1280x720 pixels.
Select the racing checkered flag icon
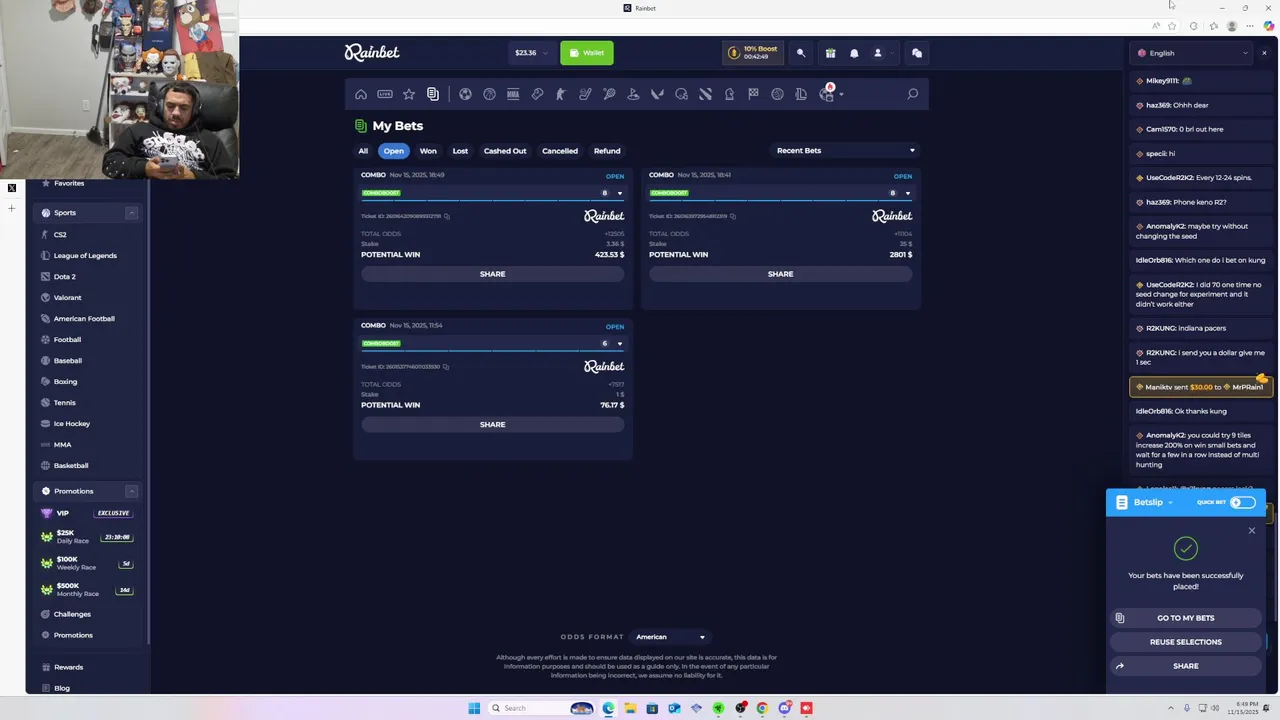[753, 94]
